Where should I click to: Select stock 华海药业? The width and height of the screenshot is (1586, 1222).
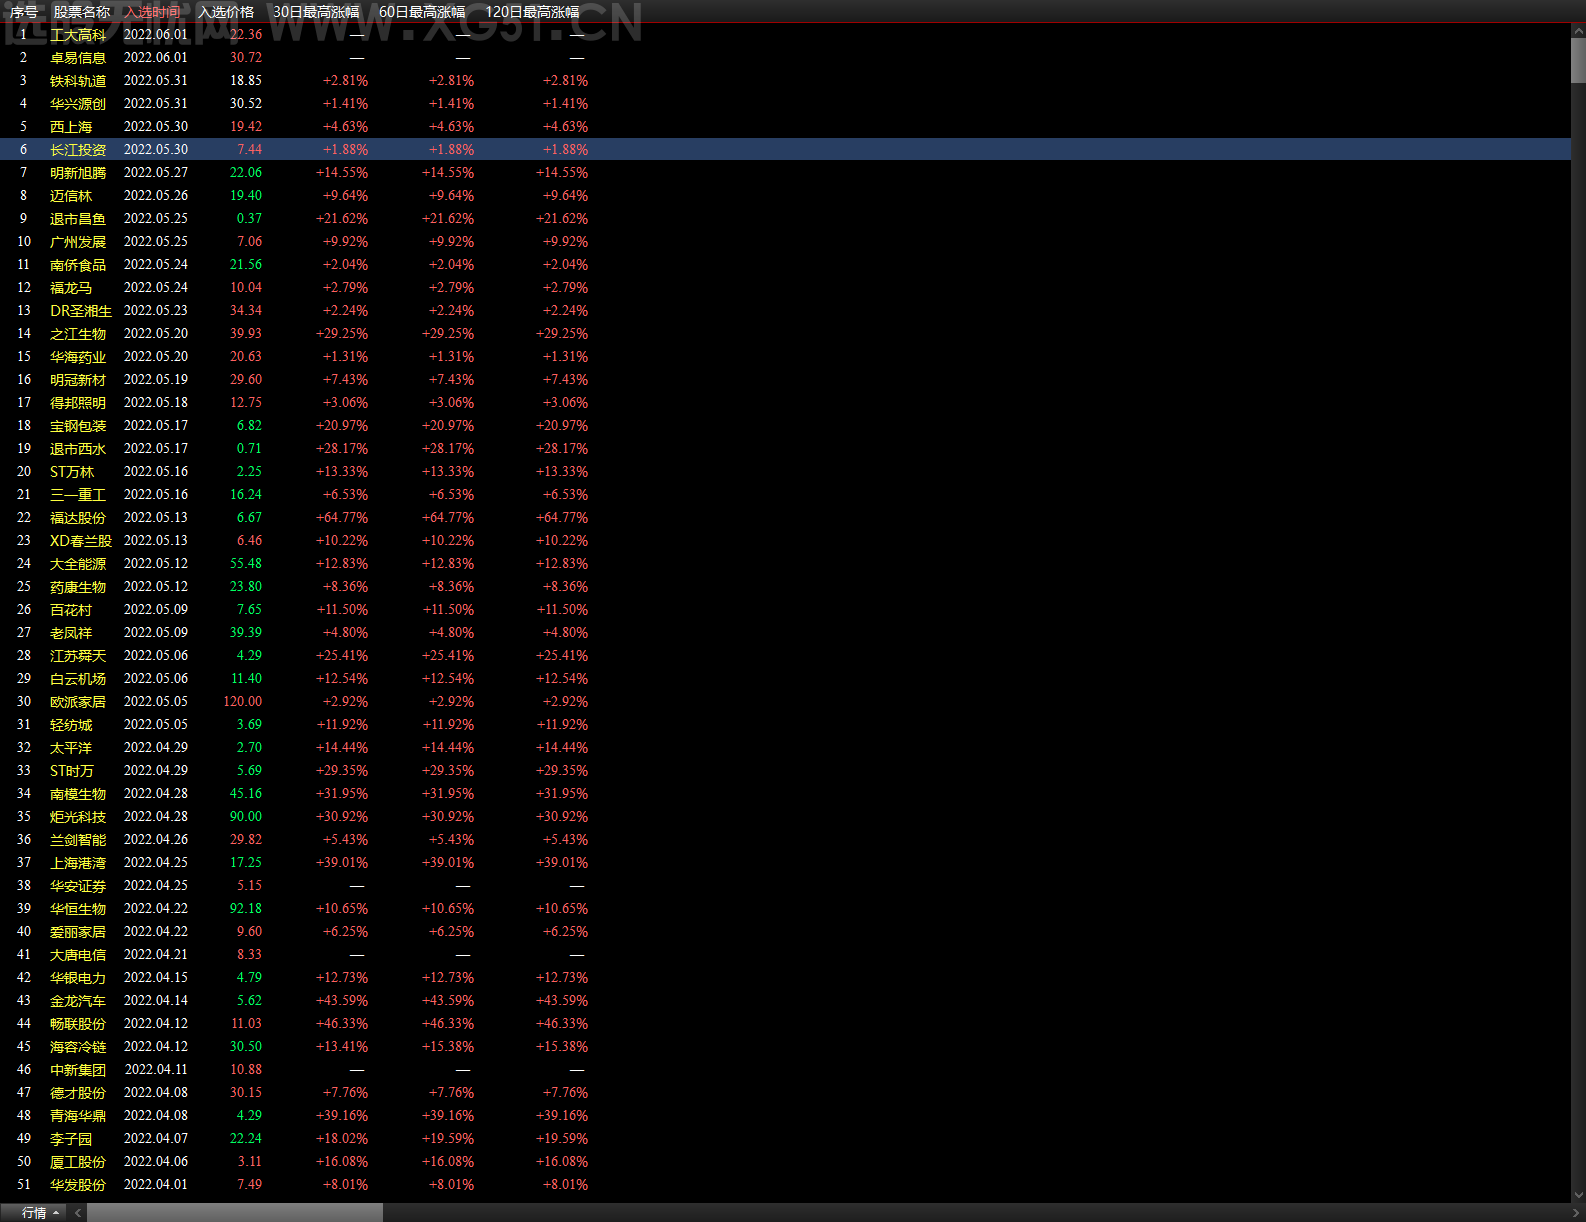click(x=78, y=357)
